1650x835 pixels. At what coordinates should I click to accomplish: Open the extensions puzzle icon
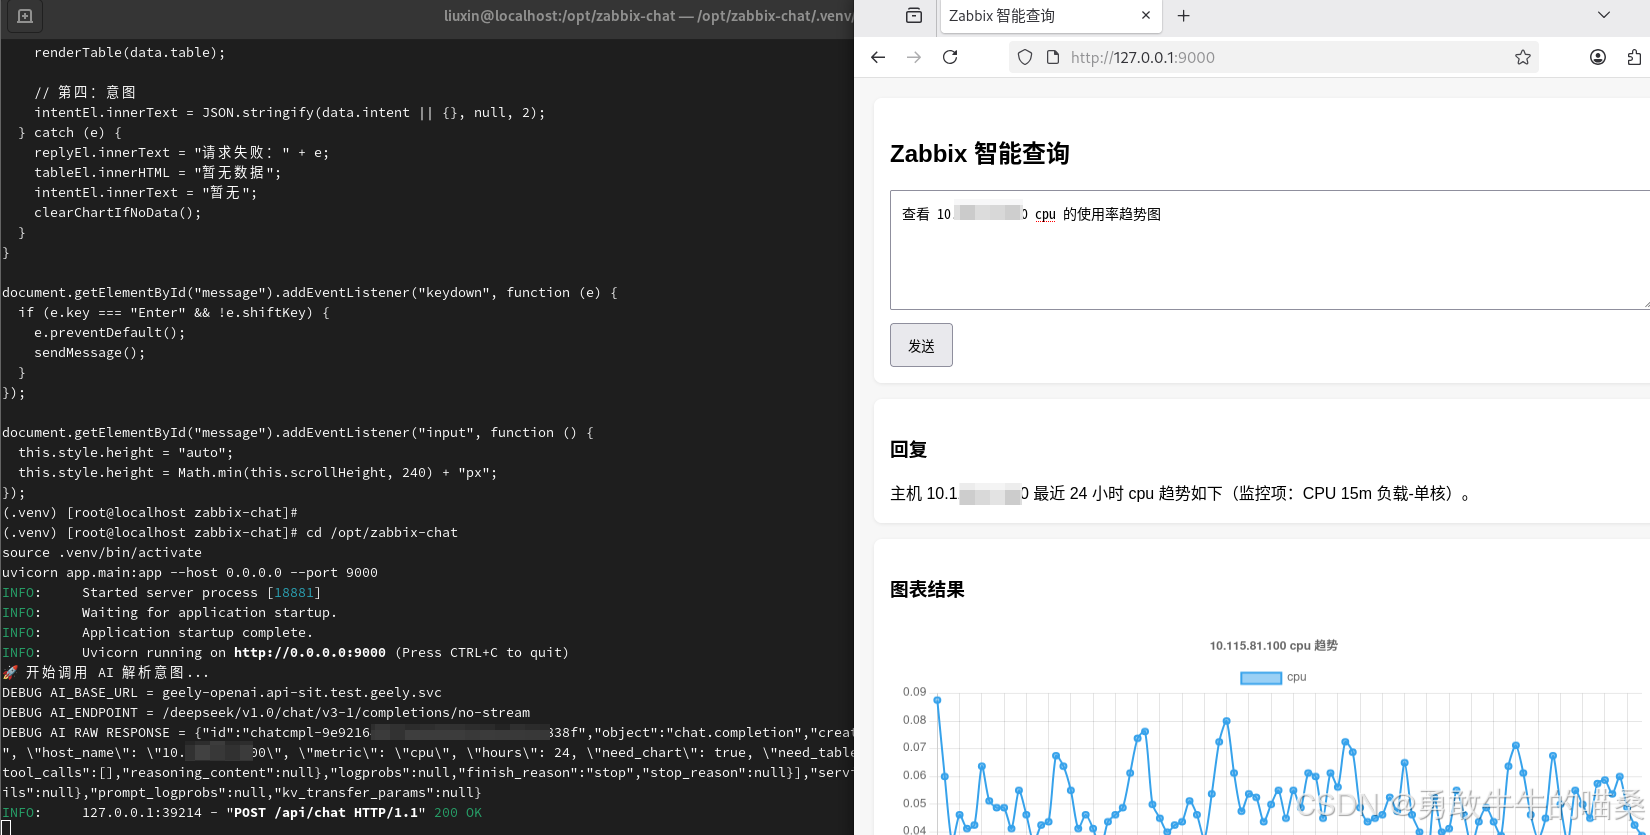[x=1634, y=57]
